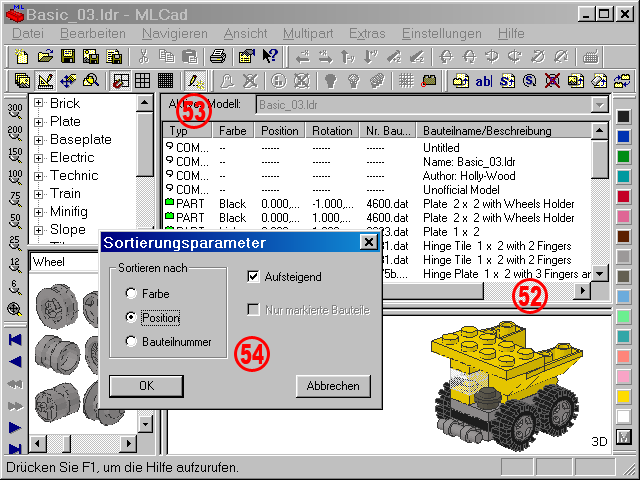Viewport: 640px width, 480px height.
Task: Click the edit mode icon
Action: pyautogui.click(x=45, y=80)
